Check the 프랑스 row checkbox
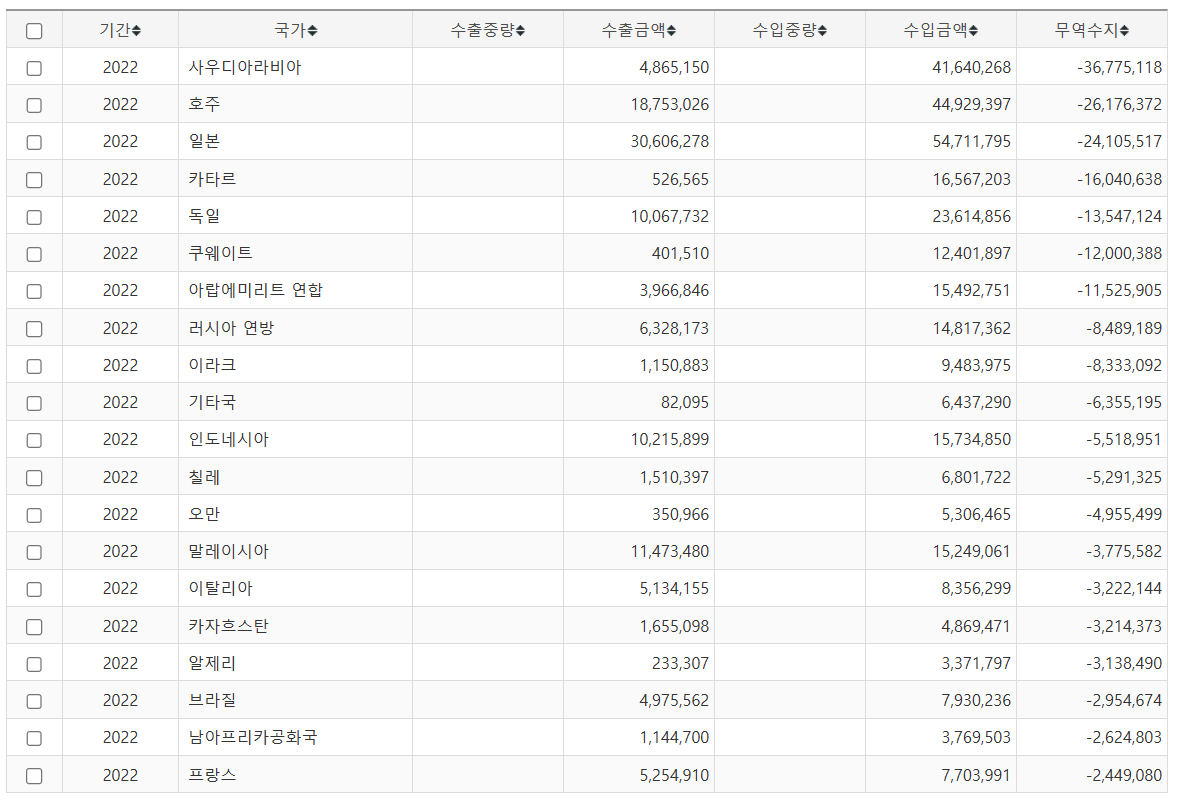Viewport: 1180px width, 808px height. pyautogui.click(x=34, y=776)
